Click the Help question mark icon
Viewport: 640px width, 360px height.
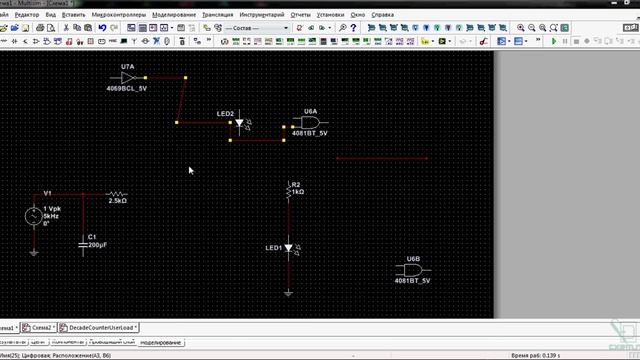pyautogui.click(x=353, y=28)
